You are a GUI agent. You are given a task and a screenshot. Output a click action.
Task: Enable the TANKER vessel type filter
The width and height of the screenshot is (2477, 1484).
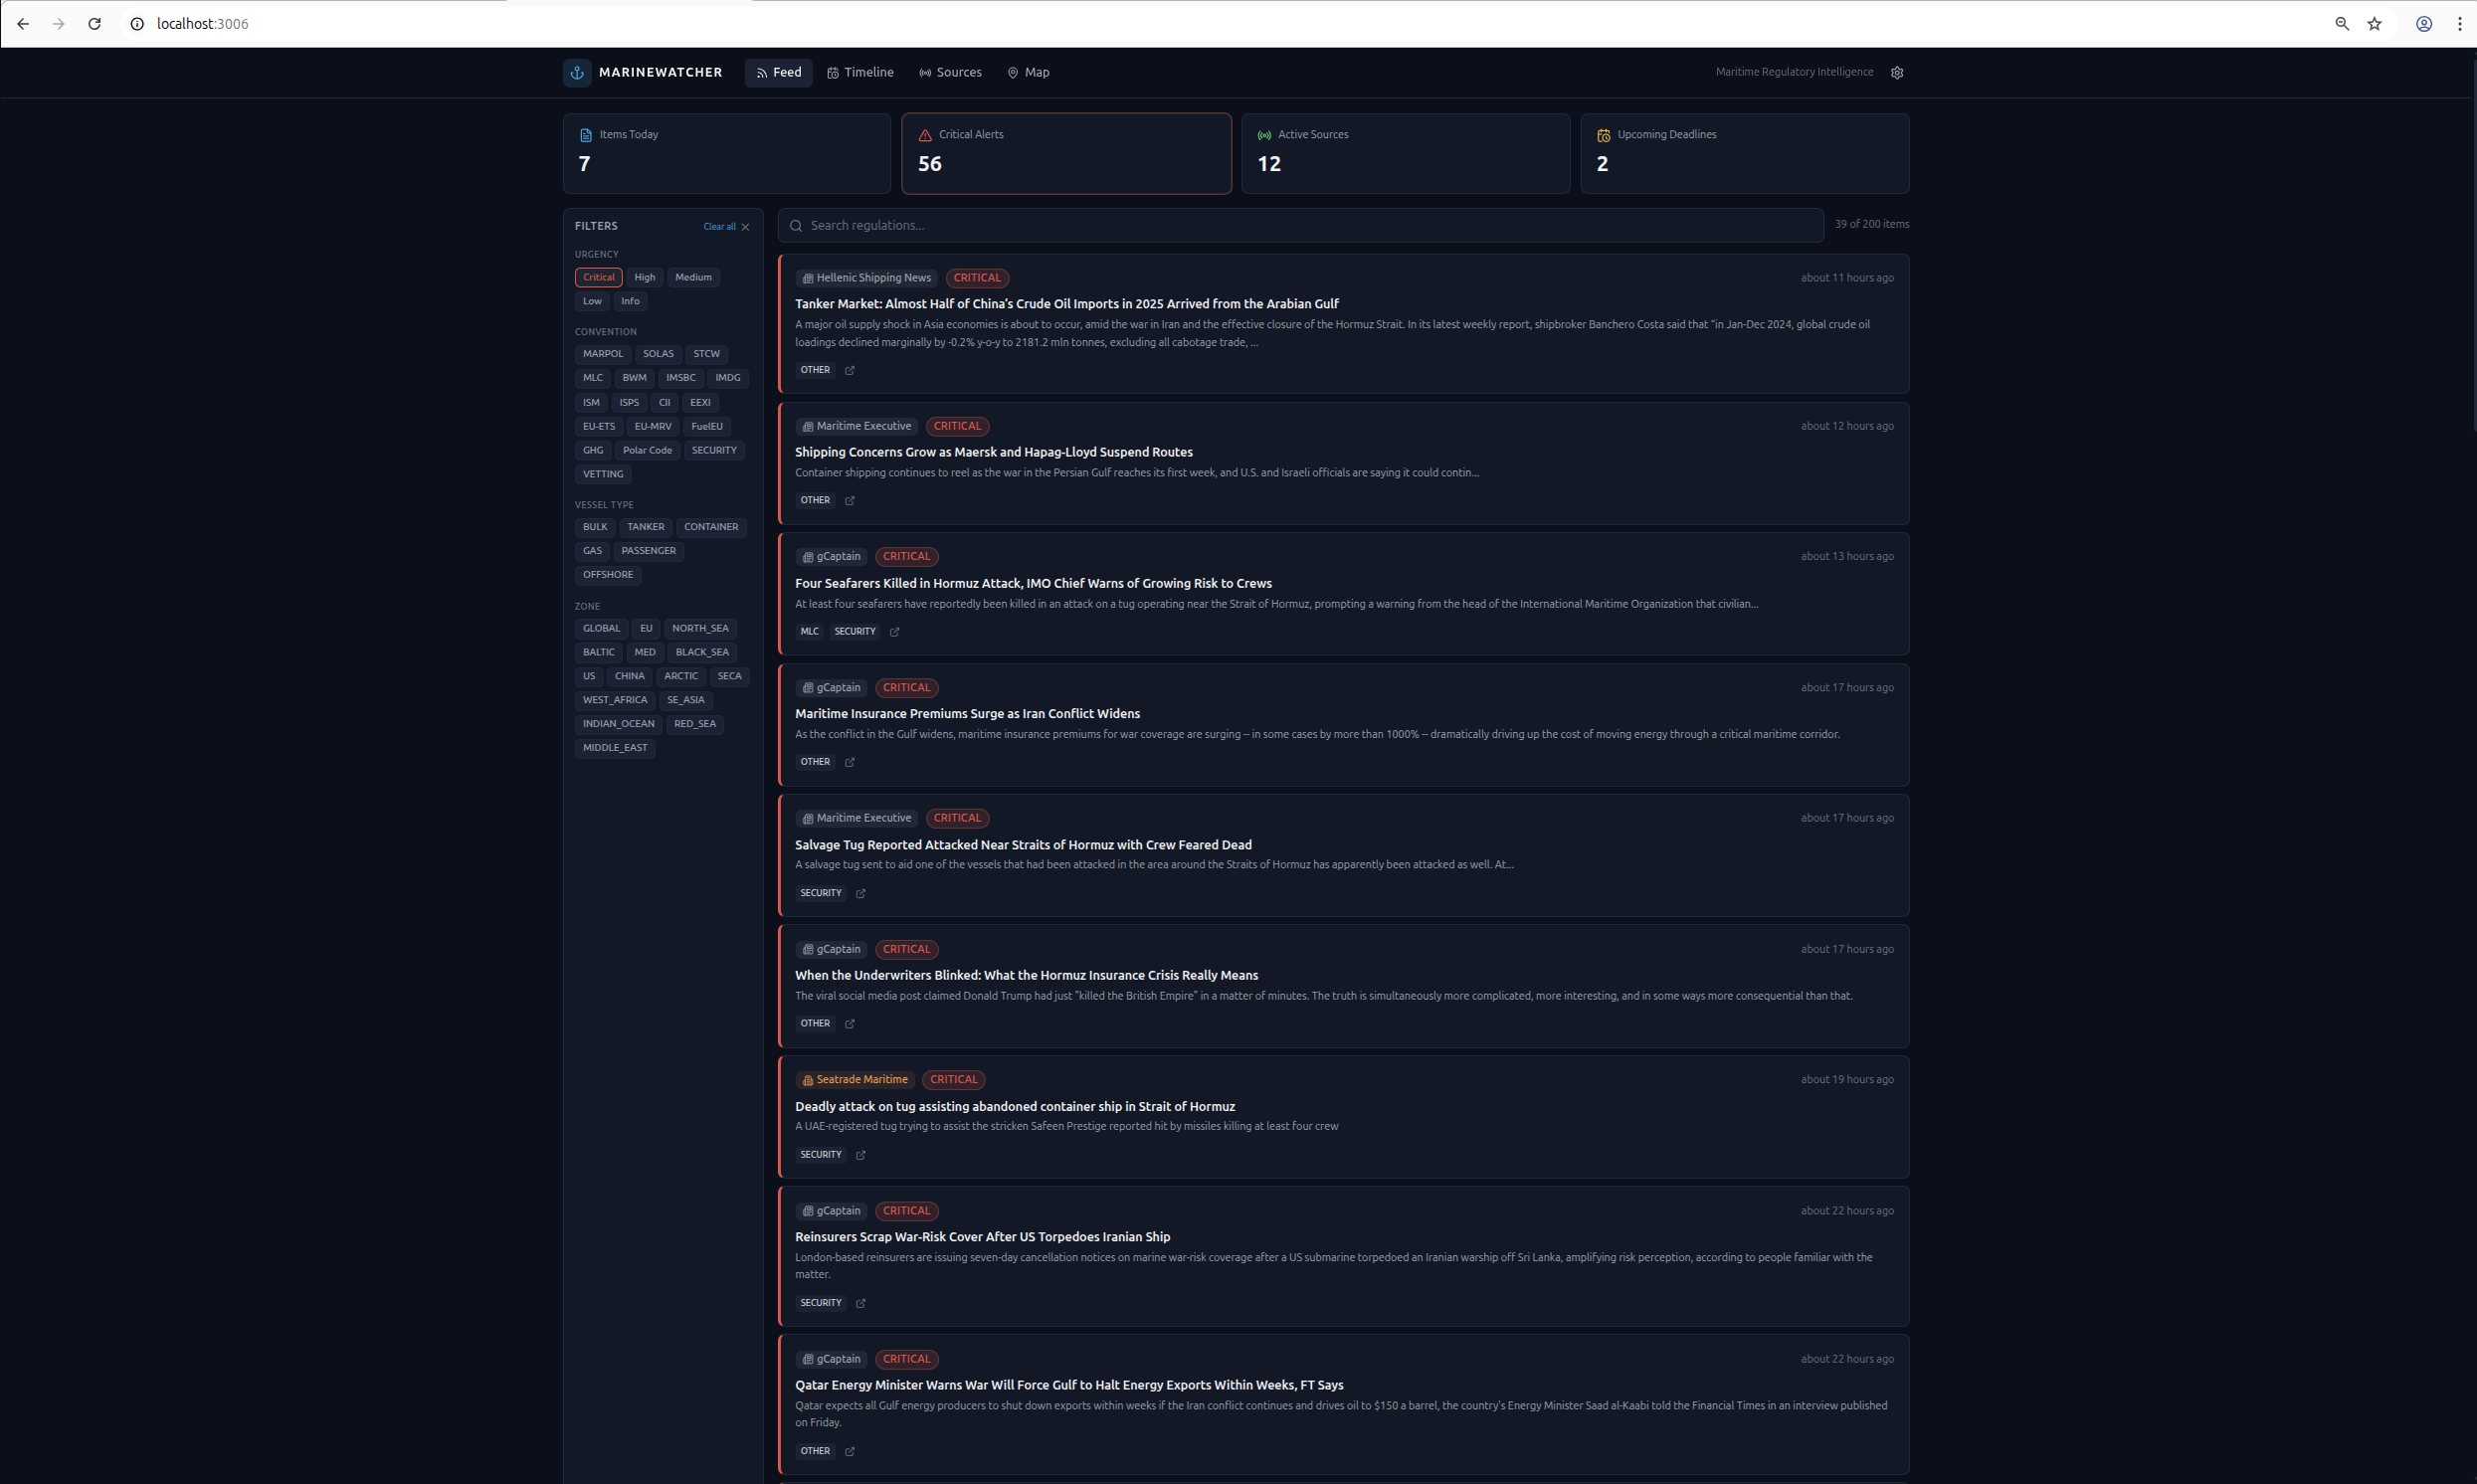(x=645, y=526)
